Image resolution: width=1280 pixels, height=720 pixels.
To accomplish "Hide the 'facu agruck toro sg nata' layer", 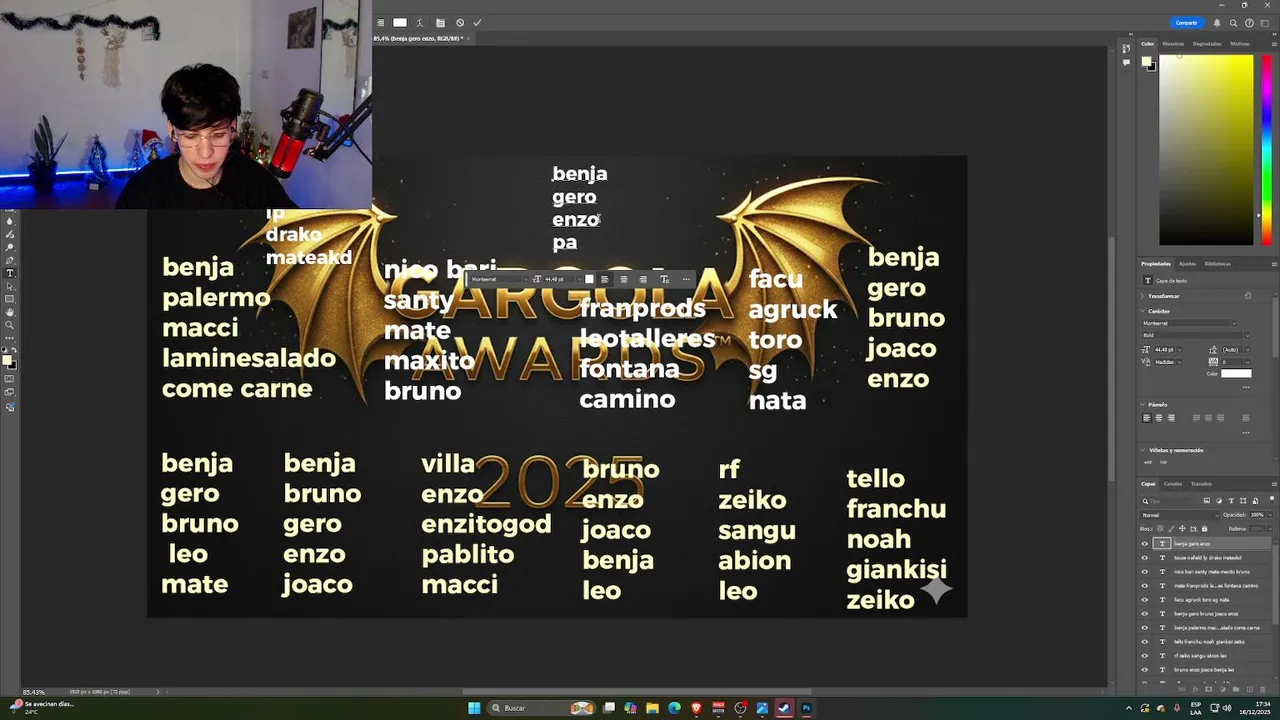I will pos(1145,600).
